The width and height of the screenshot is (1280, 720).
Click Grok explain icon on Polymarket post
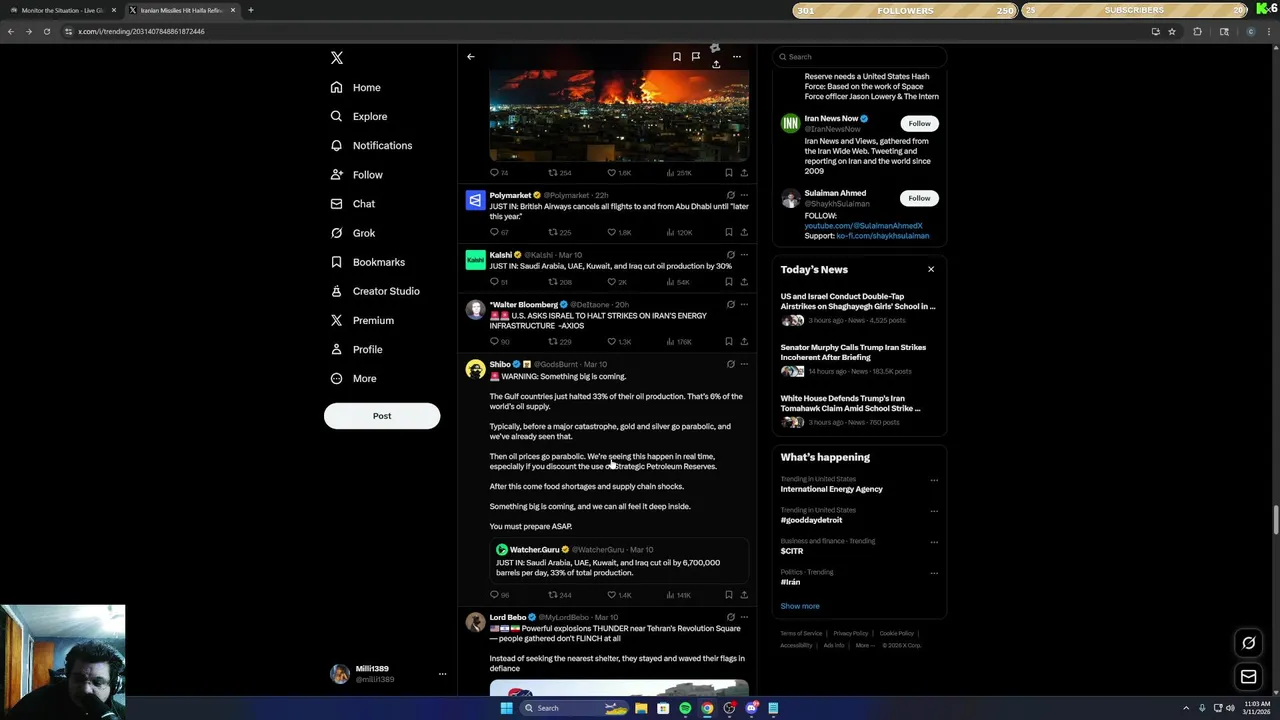click(730, 195)
